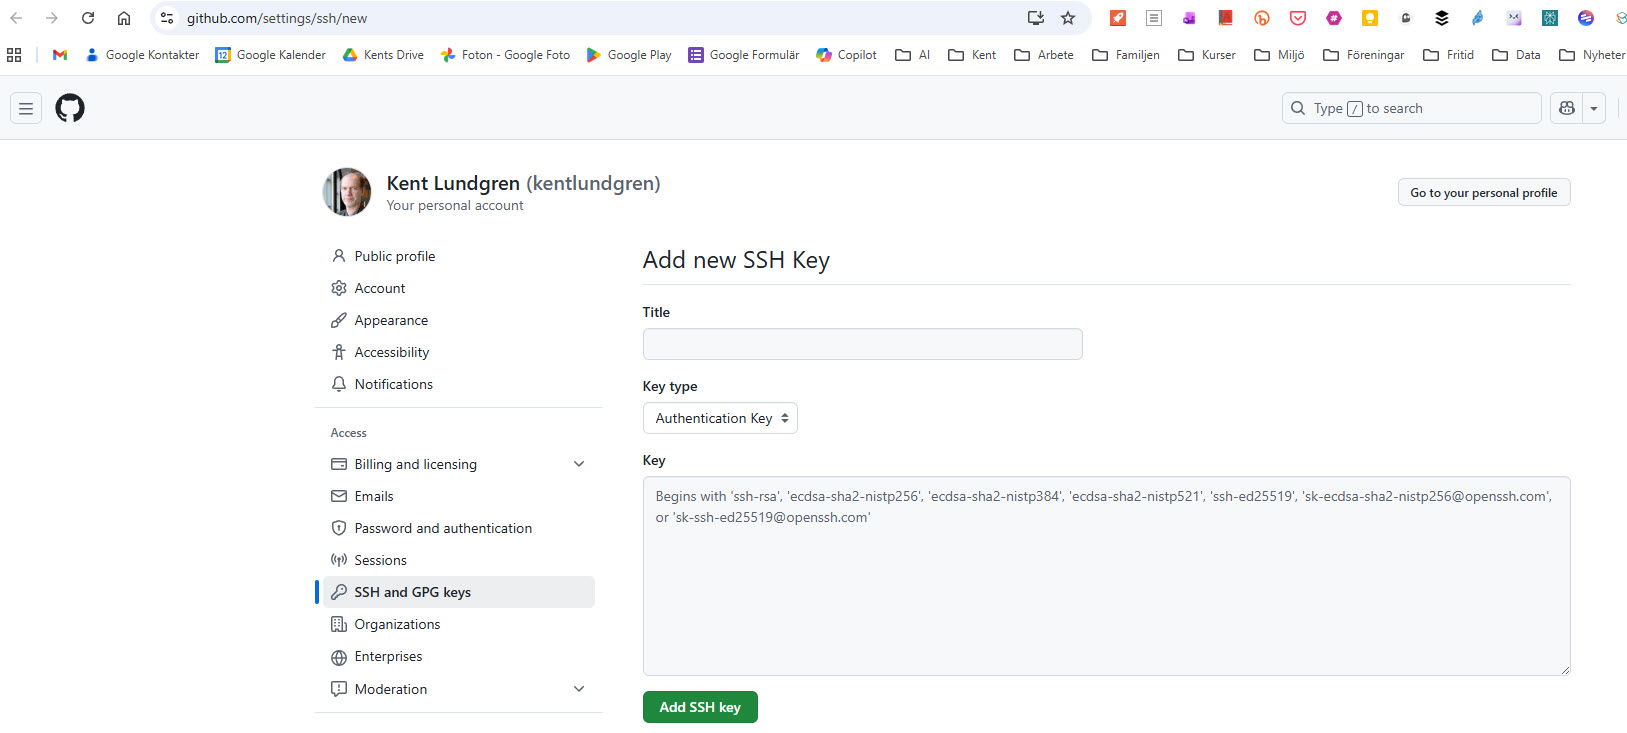Image resolution: width=1627 pixels, height=733 pixels.
Task: Open Password and authentication settings
Action: click(x=459, y=528)
